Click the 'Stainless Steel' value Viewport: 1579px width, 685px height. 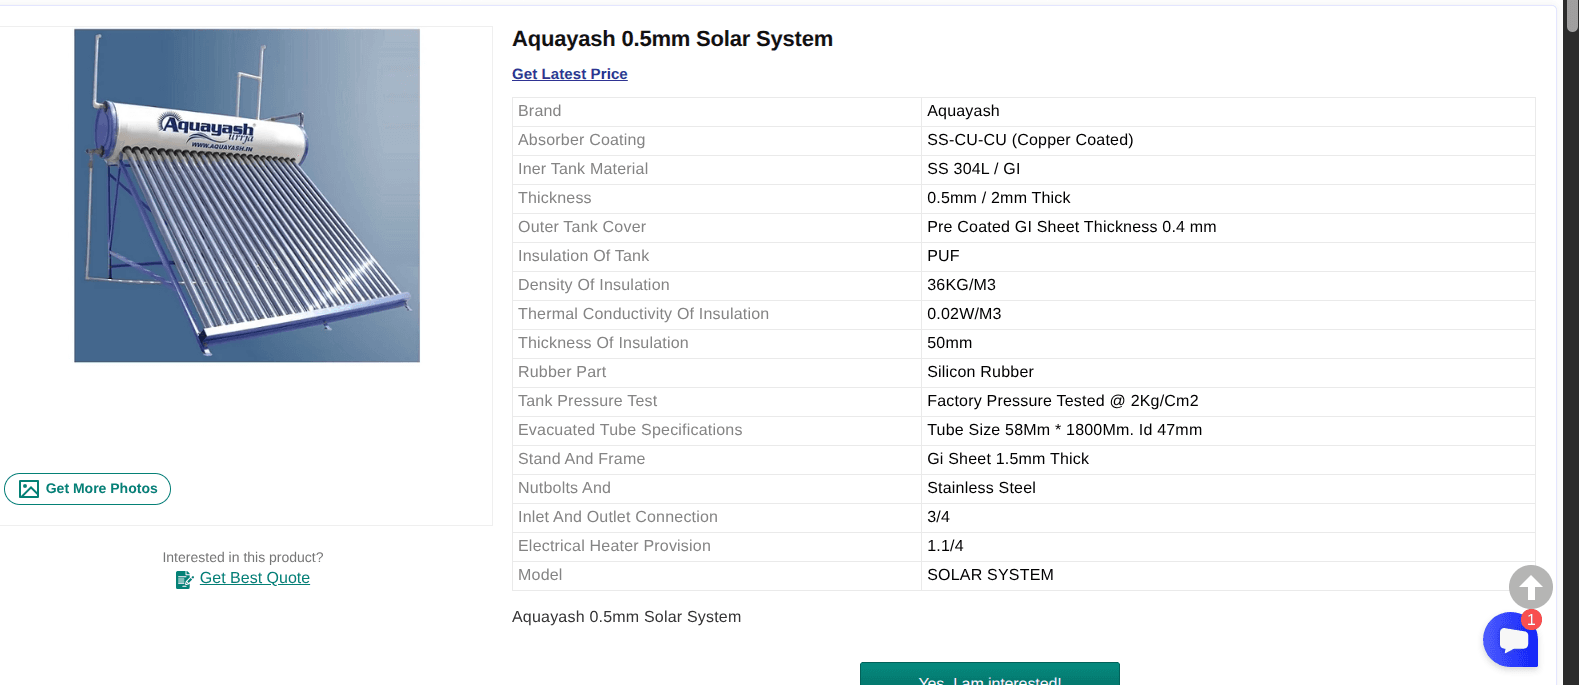(x=981, y=488)
